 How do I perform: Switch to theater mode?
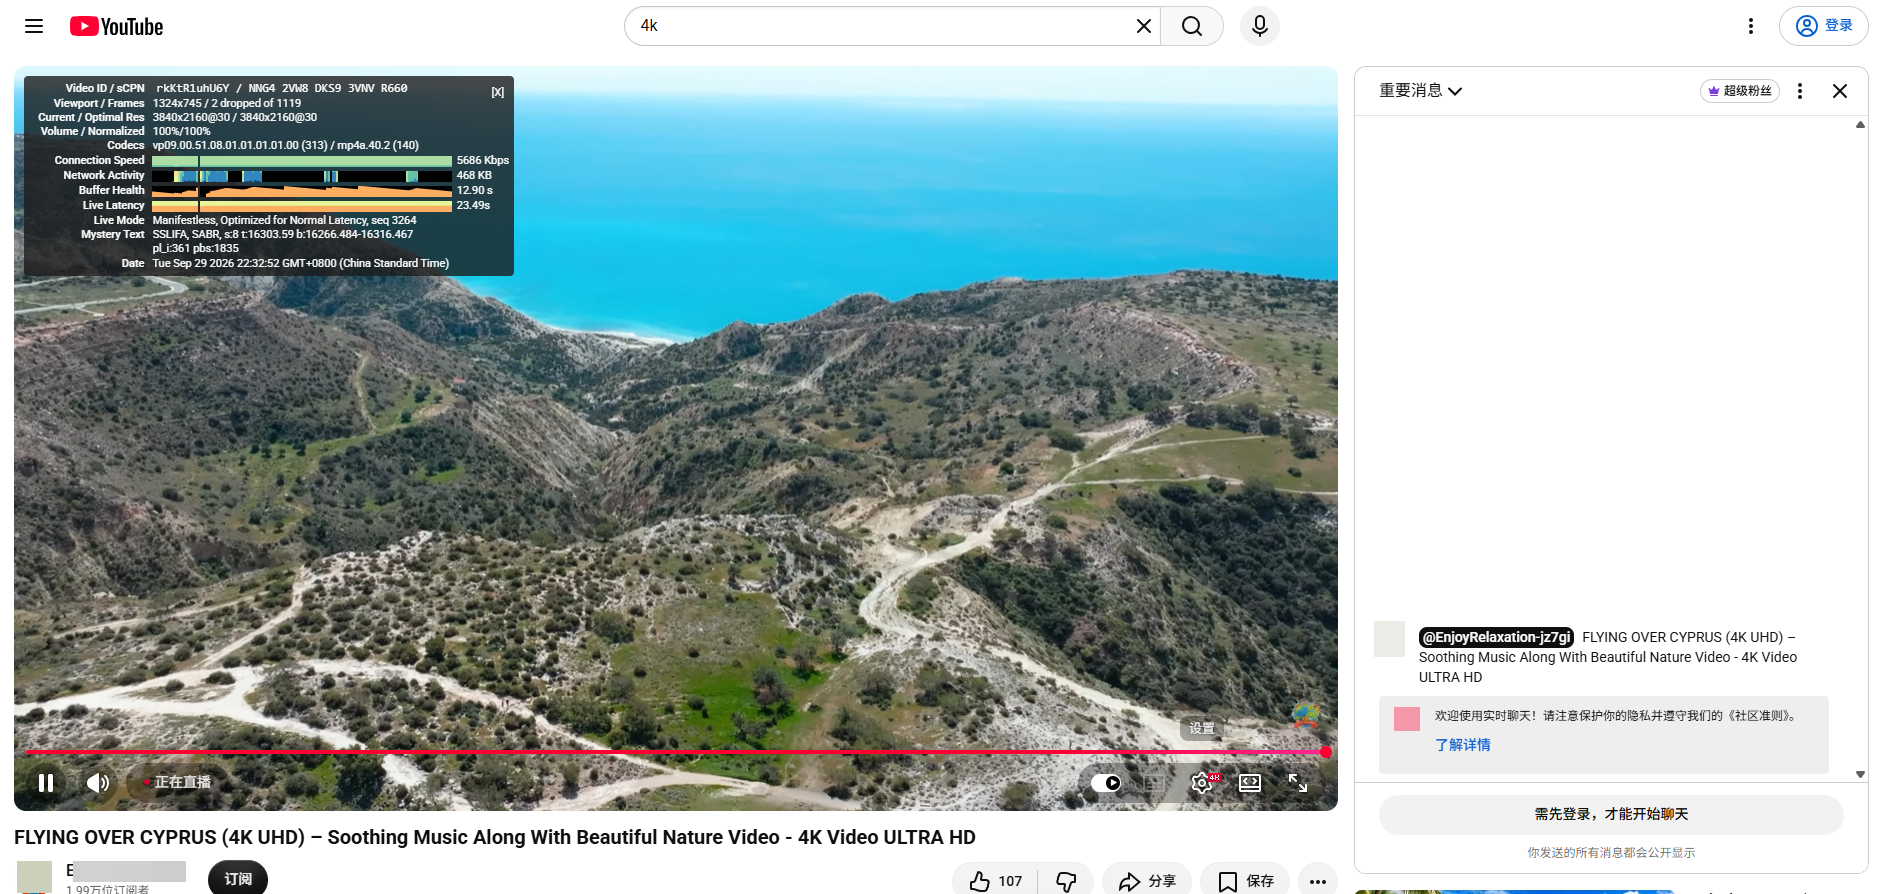click(x=1250, y=783)
